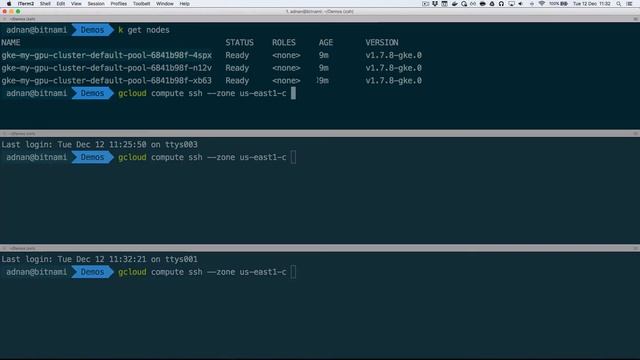The width and height of the screenshot is (640, 360).
Task: Click 'Last login' line mentioning ttys001
Action: coord(99,259)
